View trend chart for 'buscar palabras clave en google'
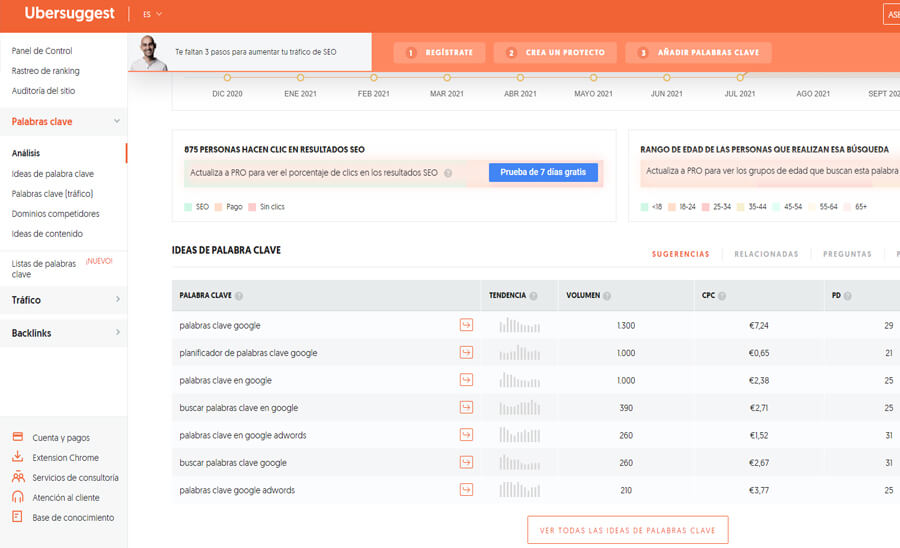 pos(519,407)
